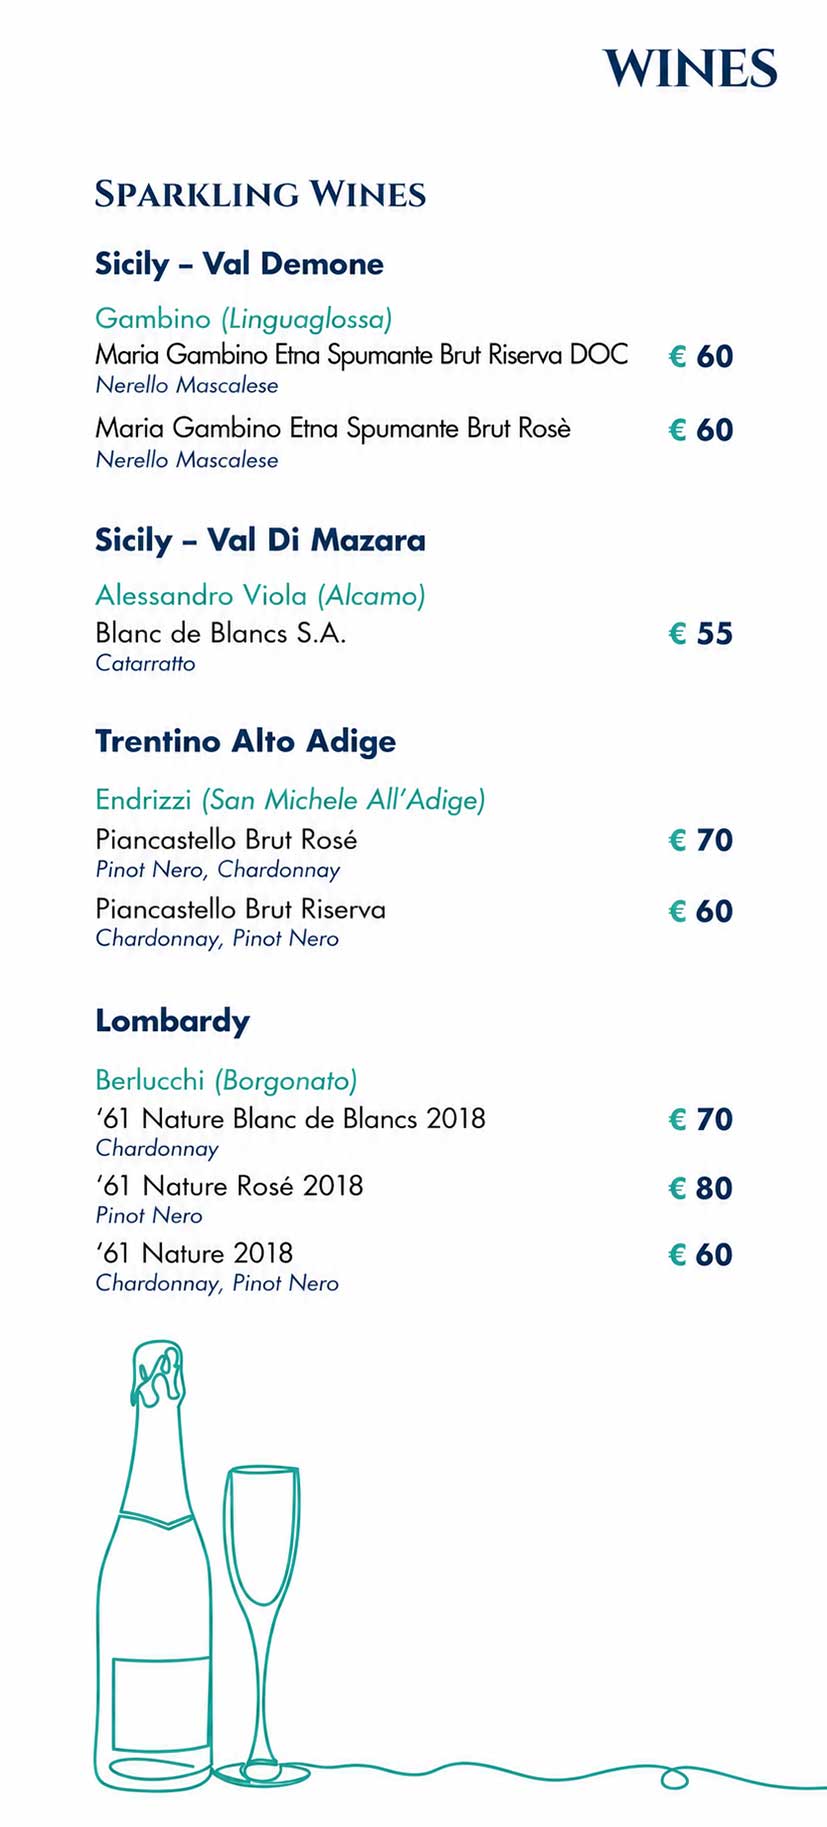This screenshot has width=827, height=1827.
Task: Select the Piancastello Brut Rosé wine
Action: (x=226, y=839)
